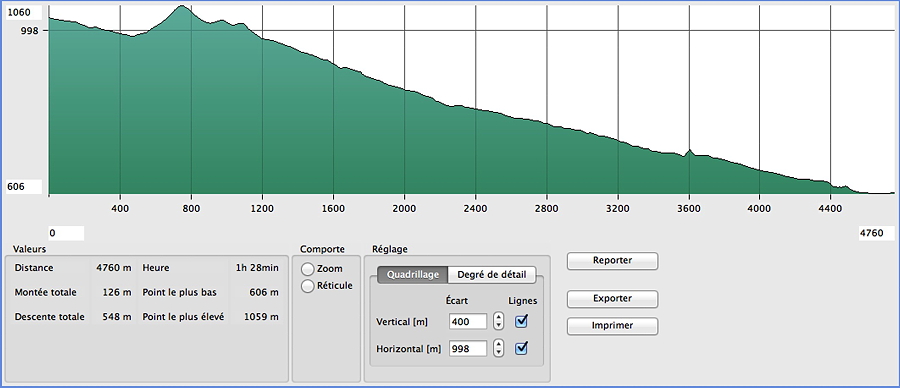Screen dimensions: 900x388
Task: Click the end distance field showing 4760
Action: point(876,233)
